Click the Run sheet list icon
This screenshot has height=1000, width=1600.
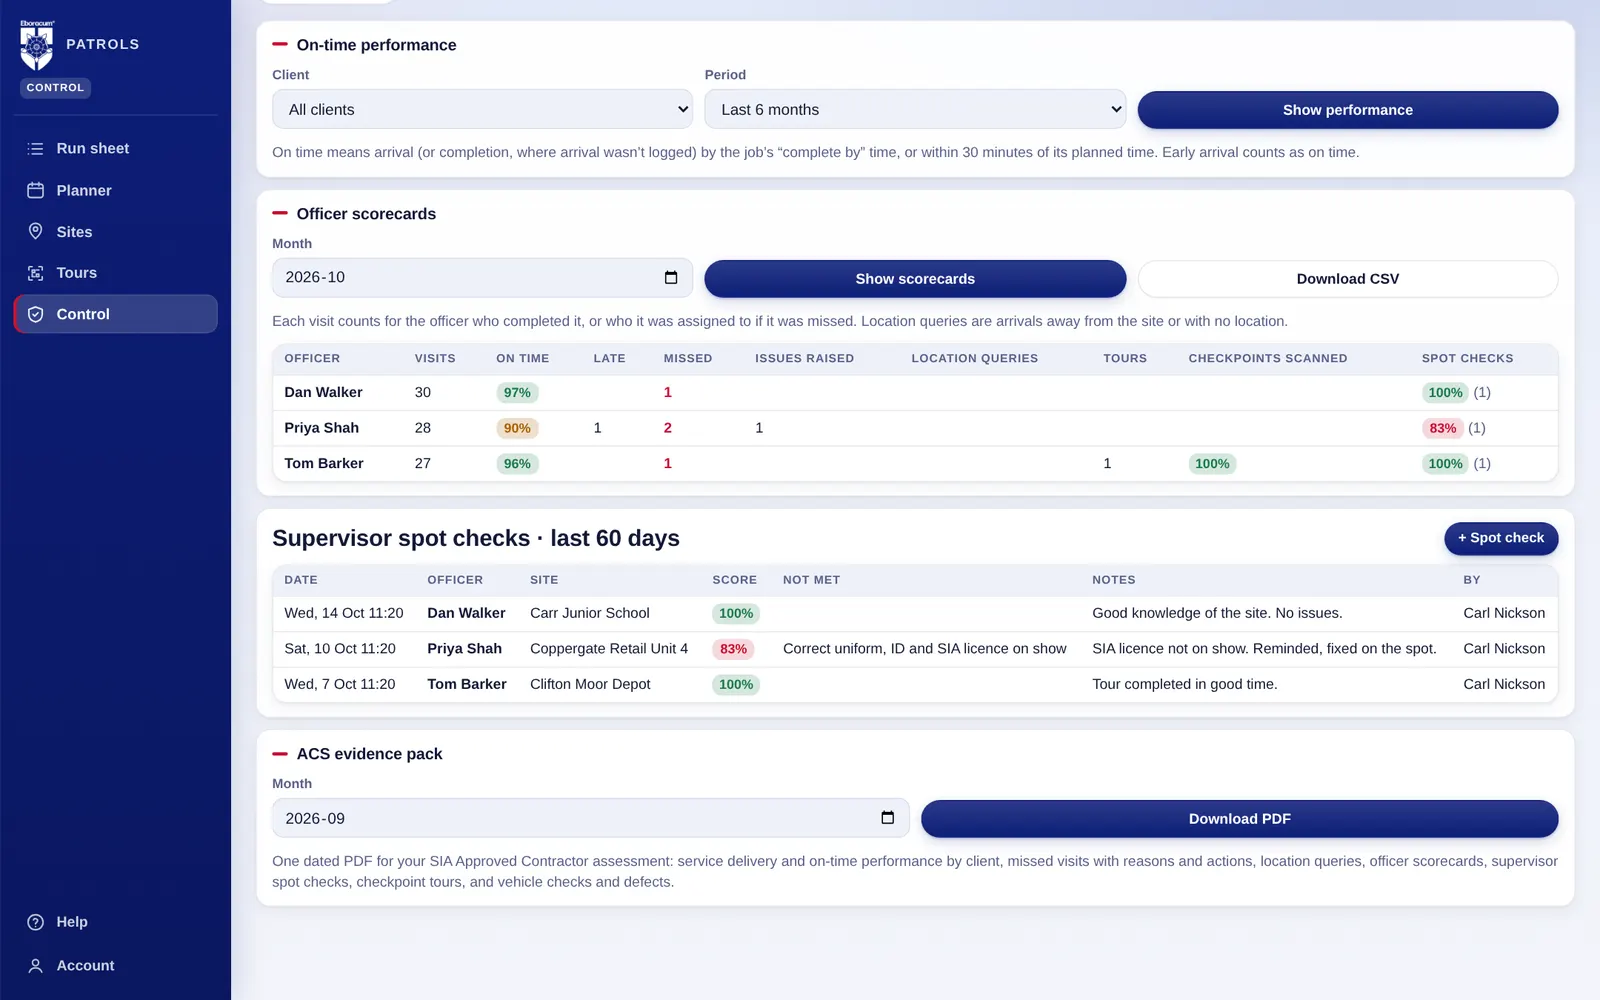pyautogui.click(x=35, y=149)
